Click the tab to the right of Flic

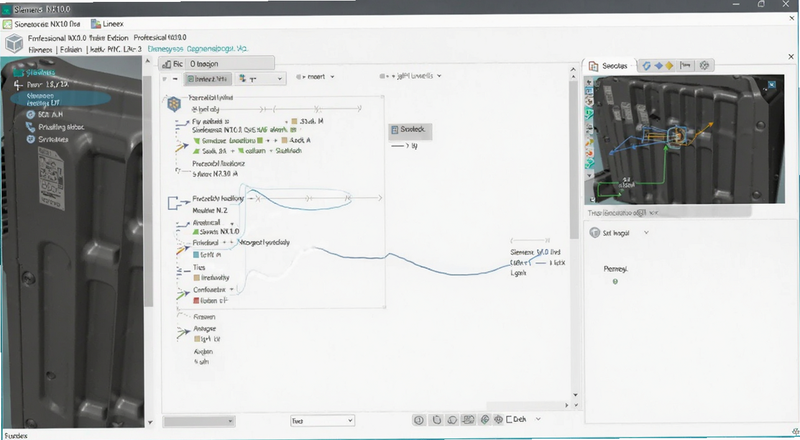[x=231, y=64]
